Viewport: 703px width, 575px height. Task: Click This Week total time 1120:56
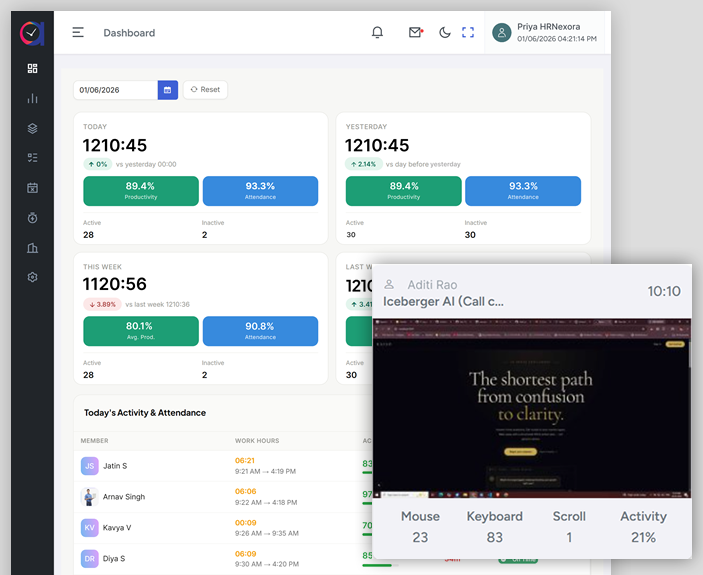pos(115,284)
